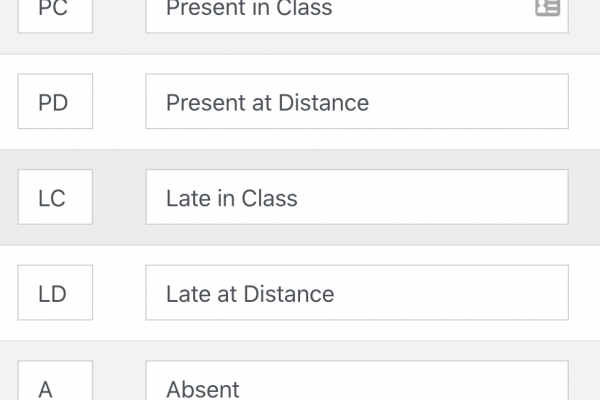Click blank space after Late at Distance text

click(x=452, y=293)
